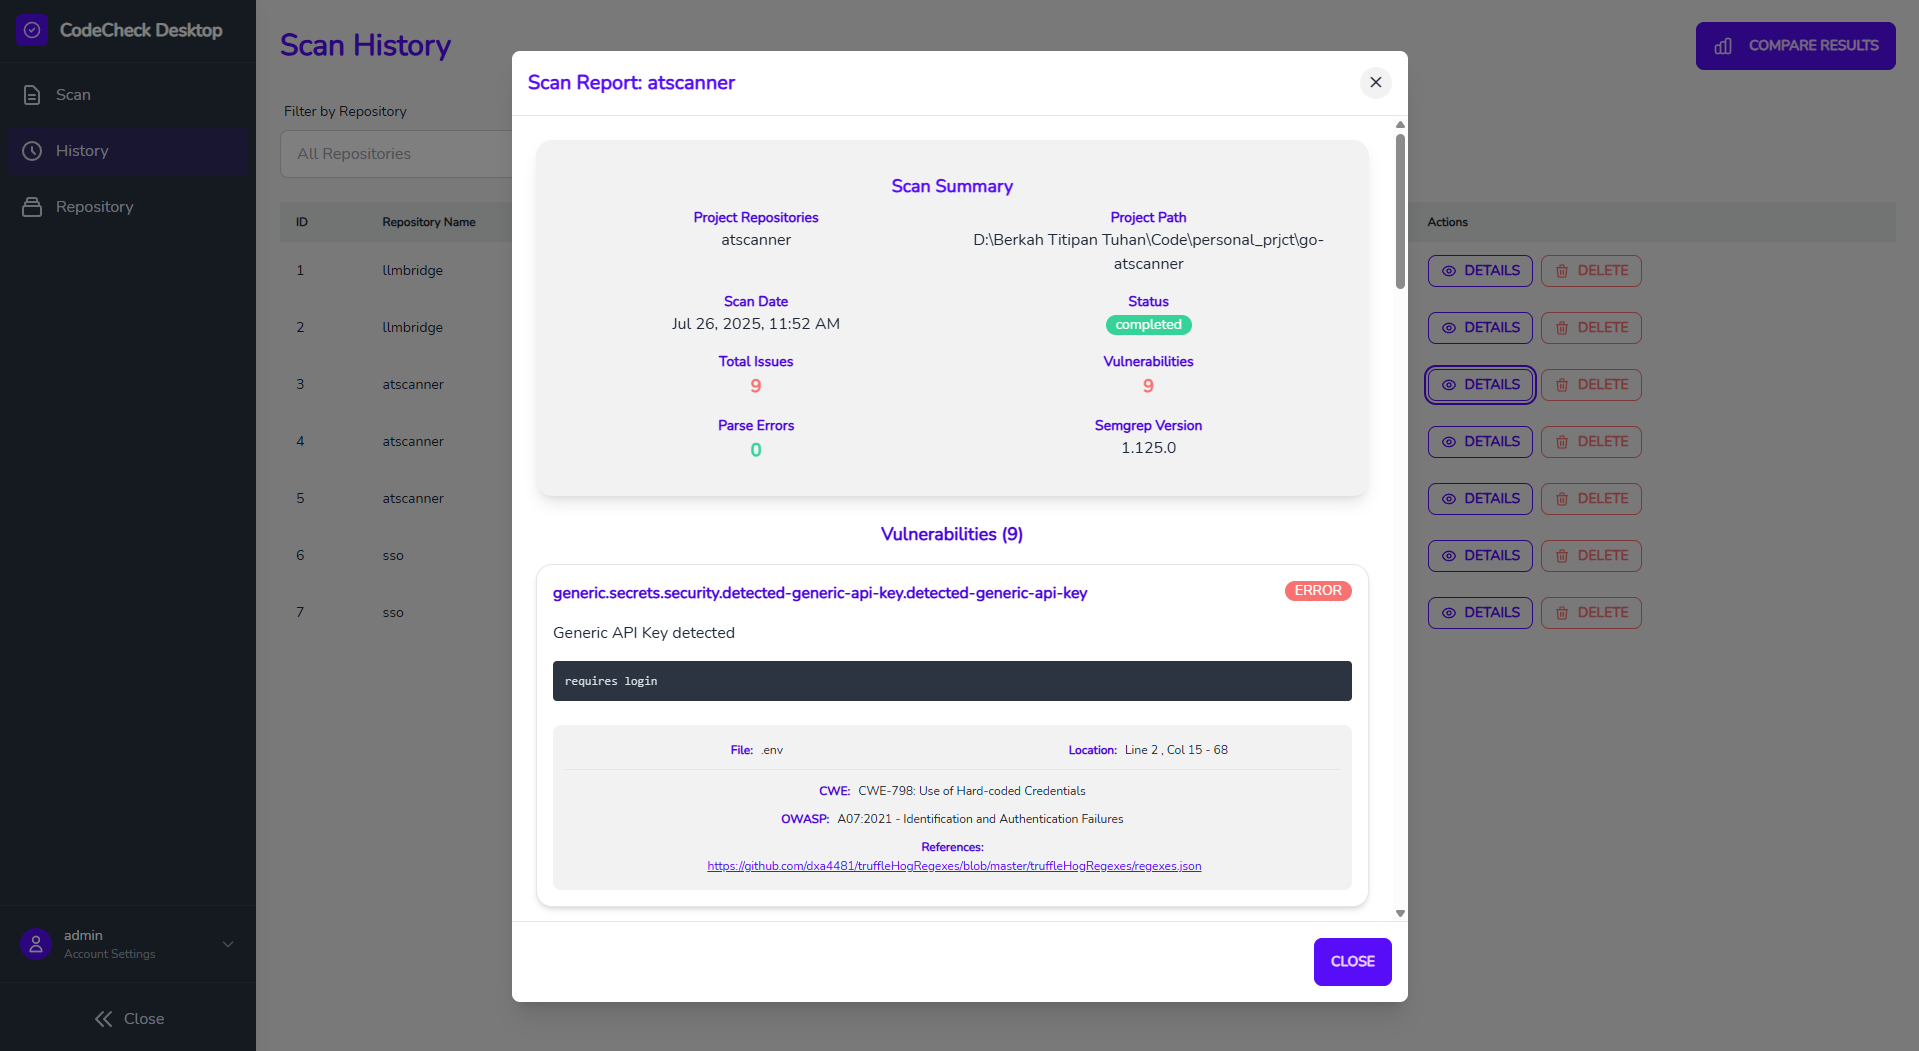Click the ERROR severity badge

(x=1318, y=591)
